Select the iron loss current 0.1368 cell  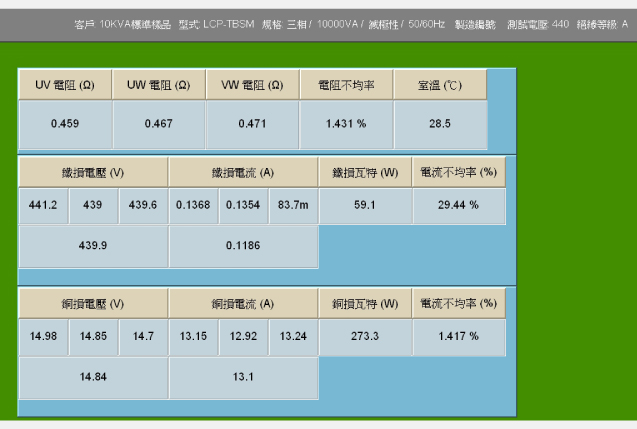(193, 205)
